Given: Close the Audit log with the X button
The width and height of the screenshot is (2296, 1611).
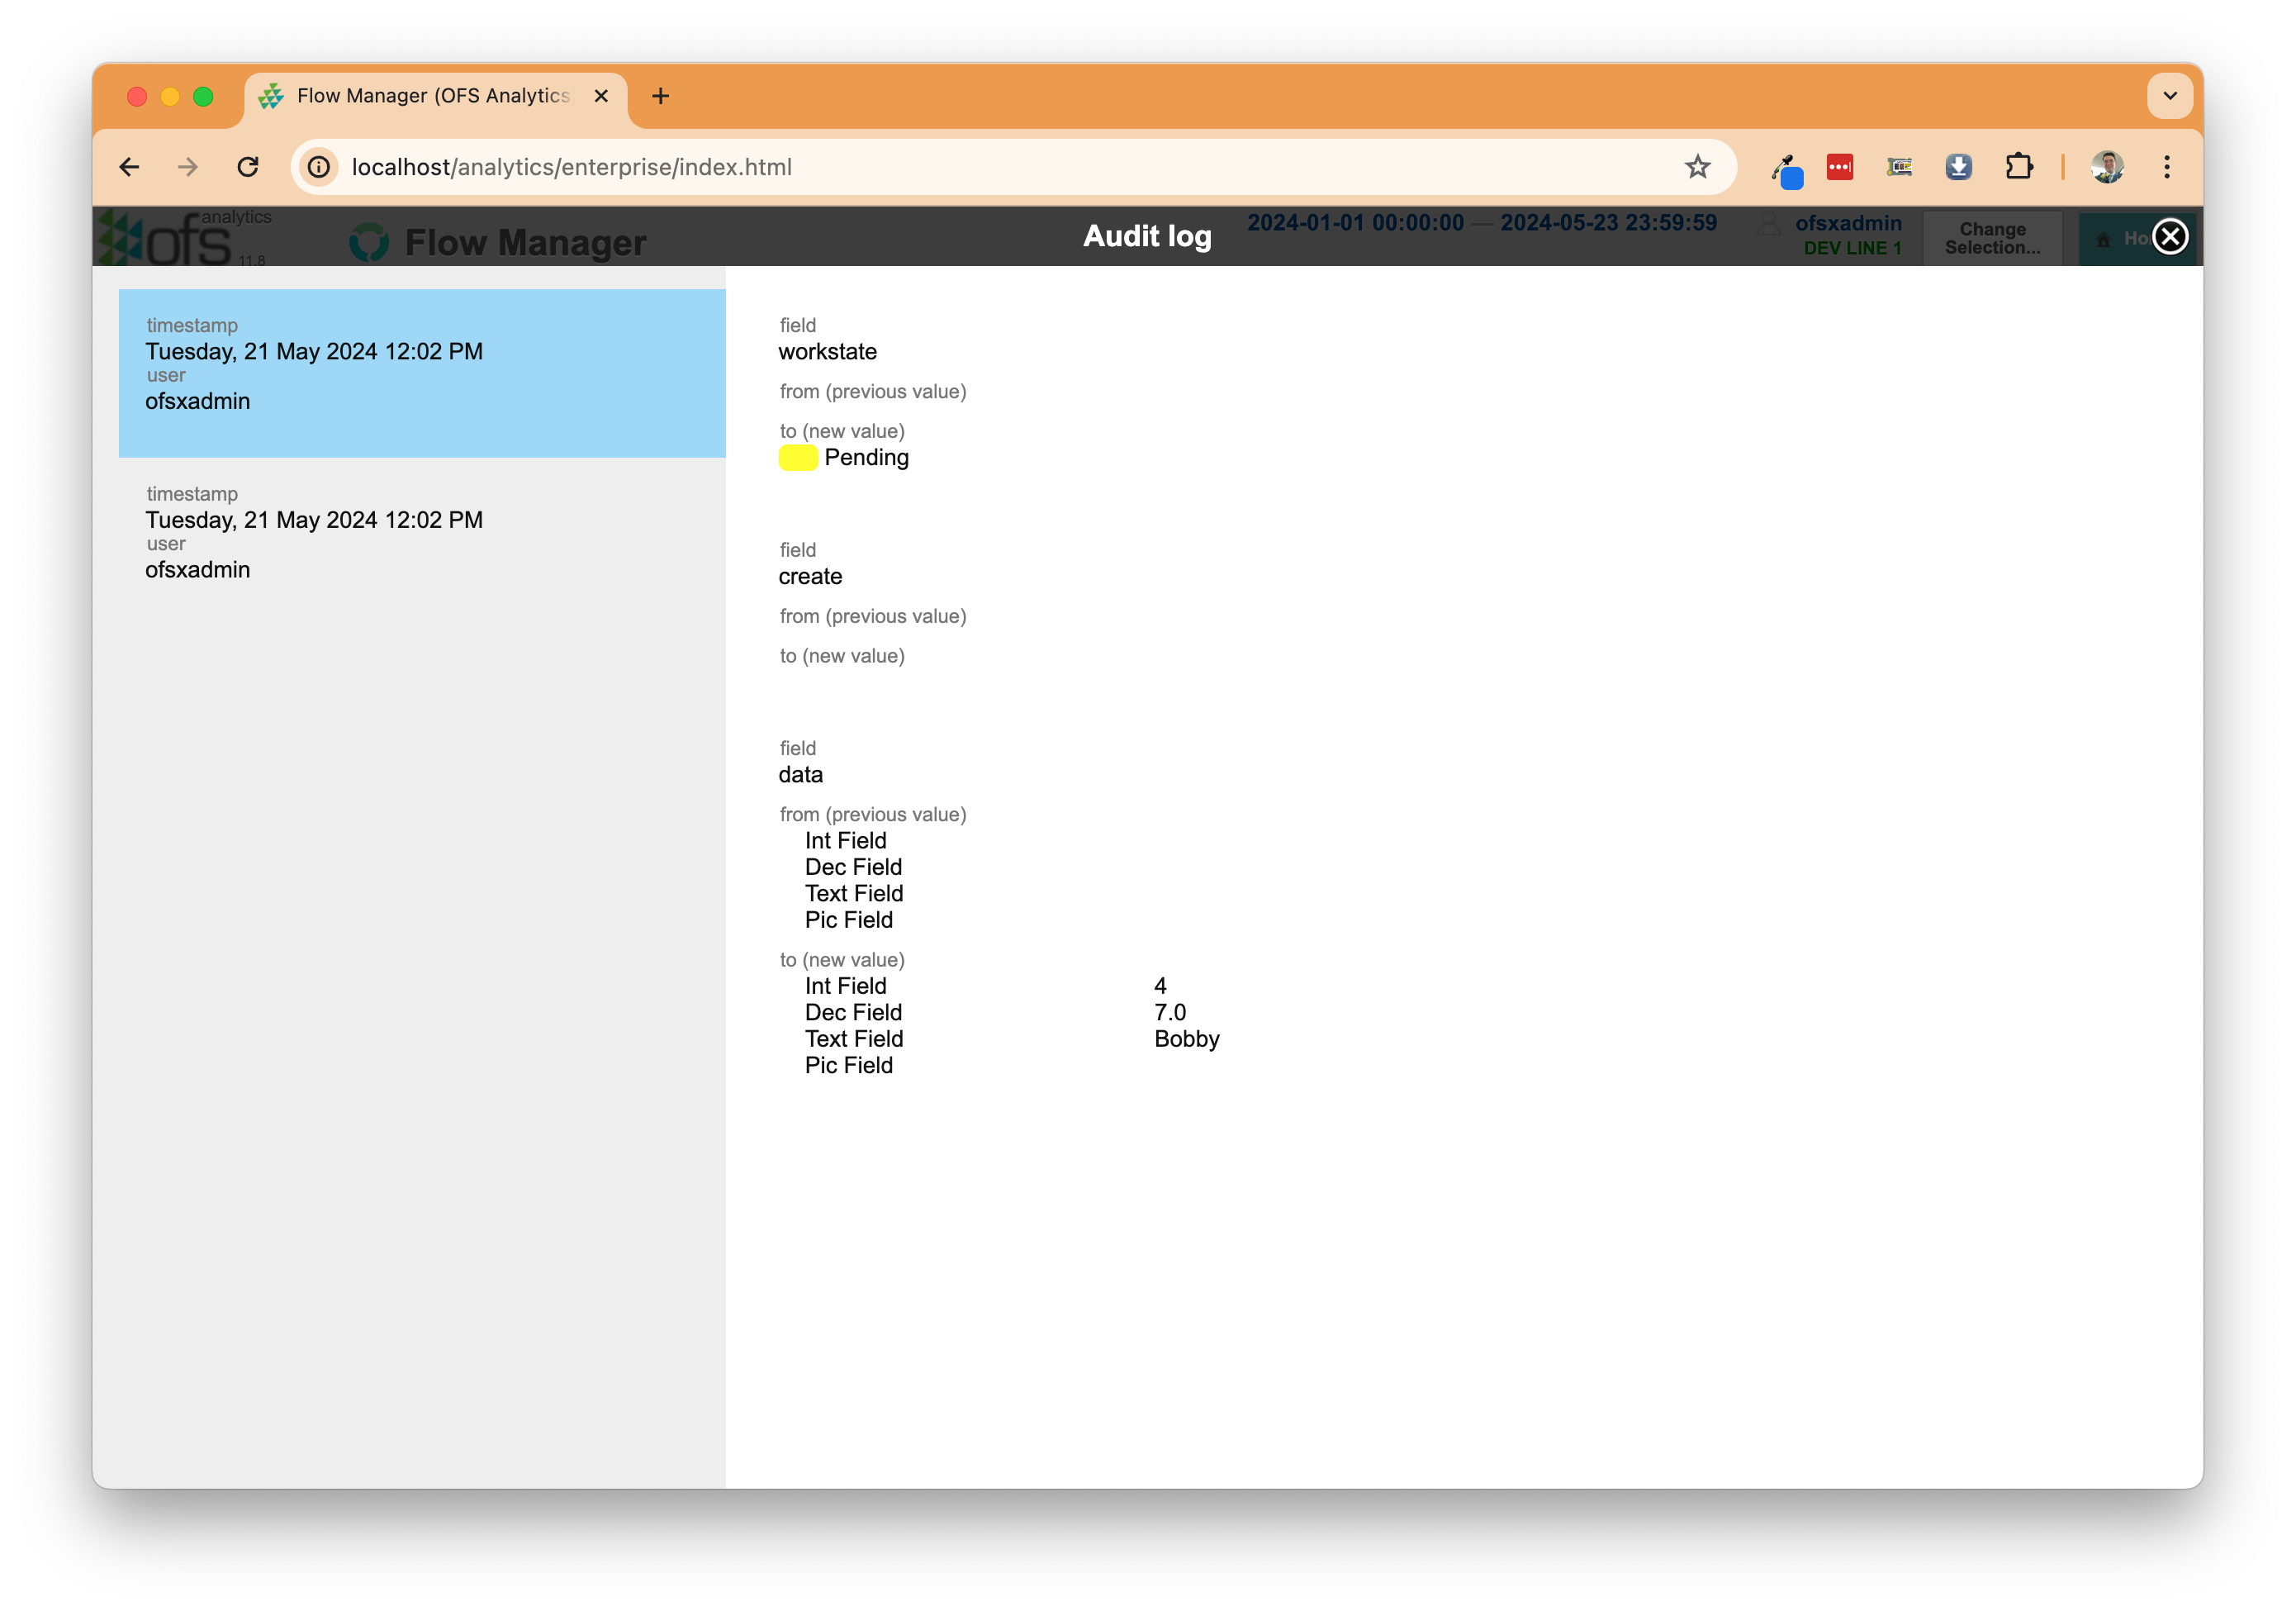Looking at the screenshot, I should click(x=2170, y=237).
